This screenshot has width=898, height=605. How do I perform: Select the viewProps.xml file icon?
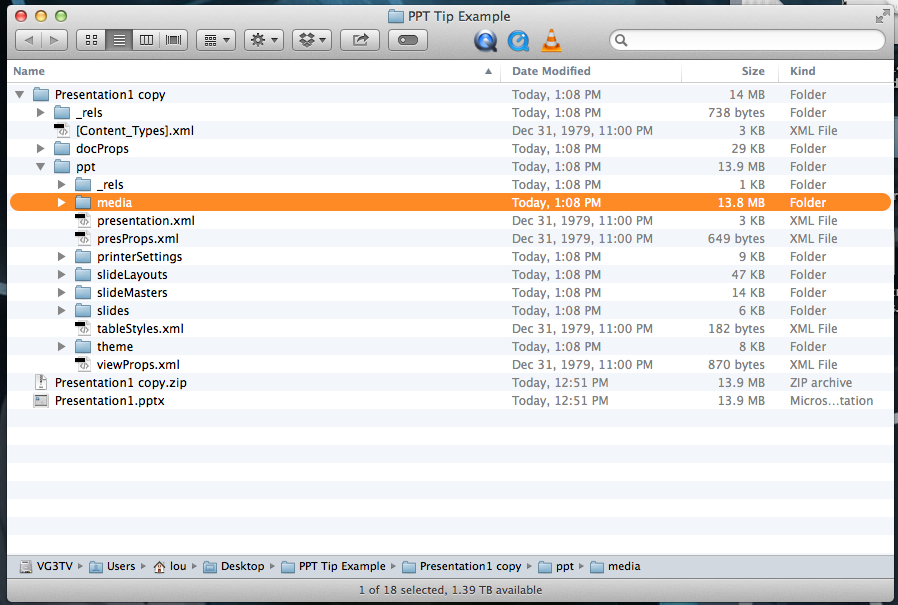[x=83, y=364]
